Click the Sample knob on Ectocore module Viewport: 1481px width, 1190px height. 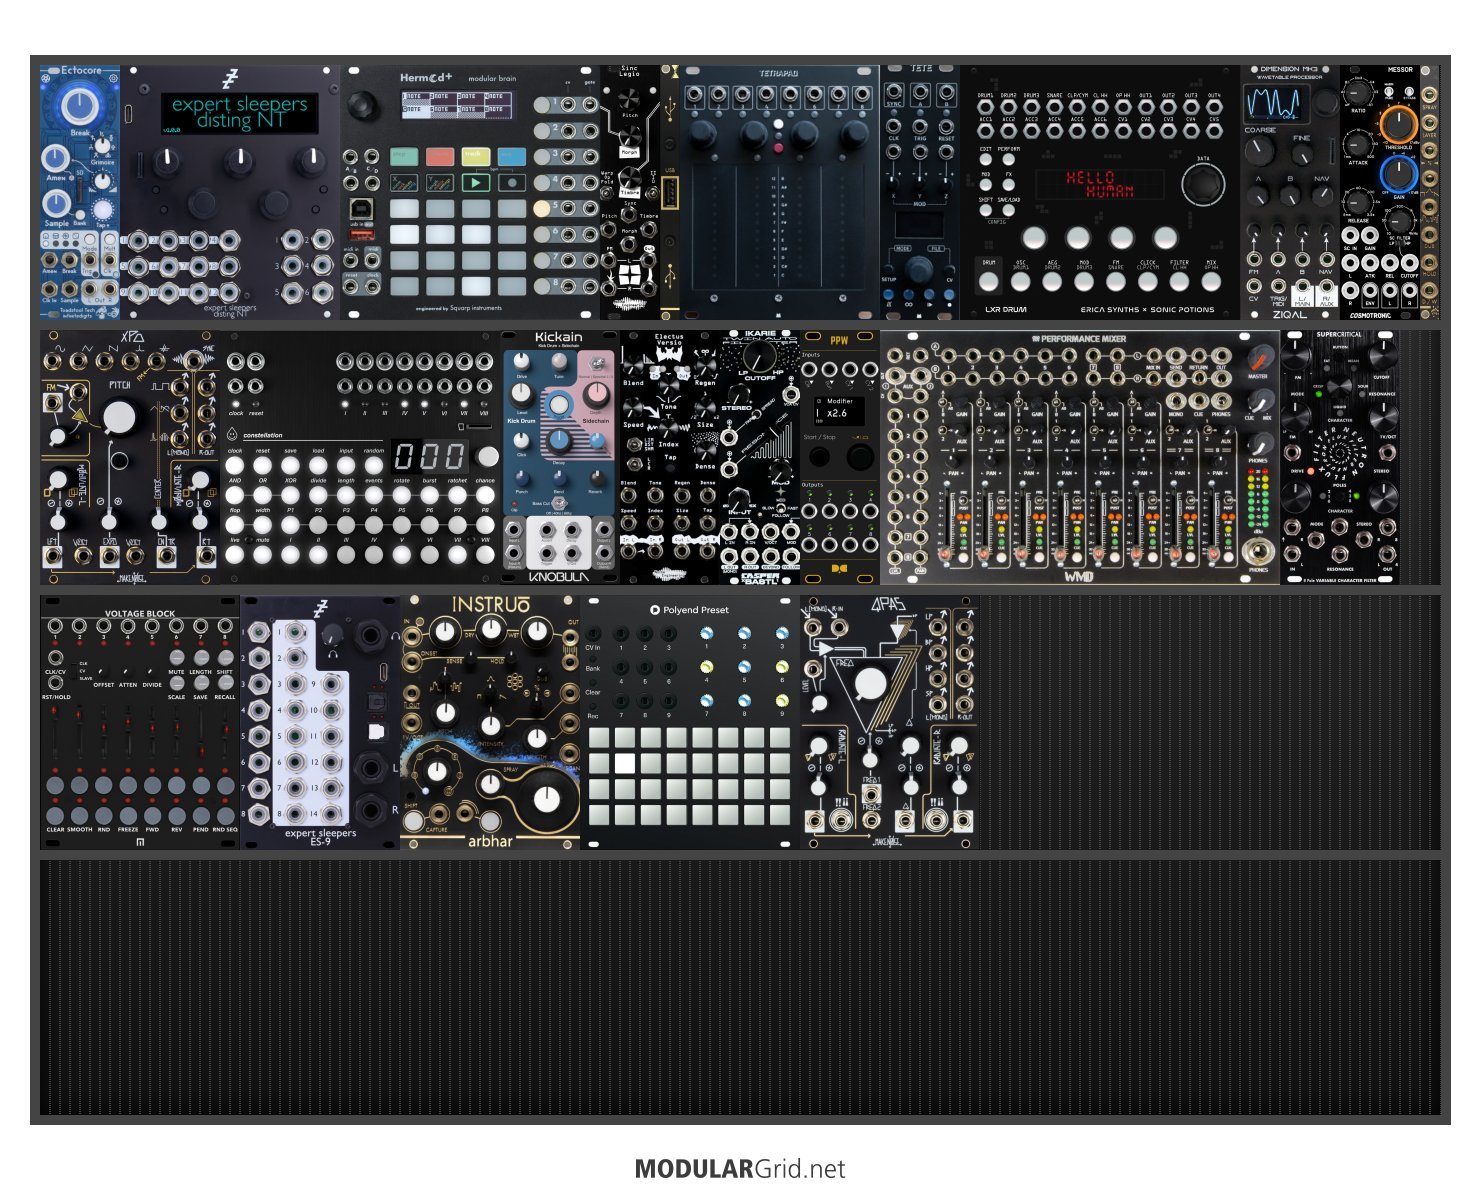tap(56, 205)
